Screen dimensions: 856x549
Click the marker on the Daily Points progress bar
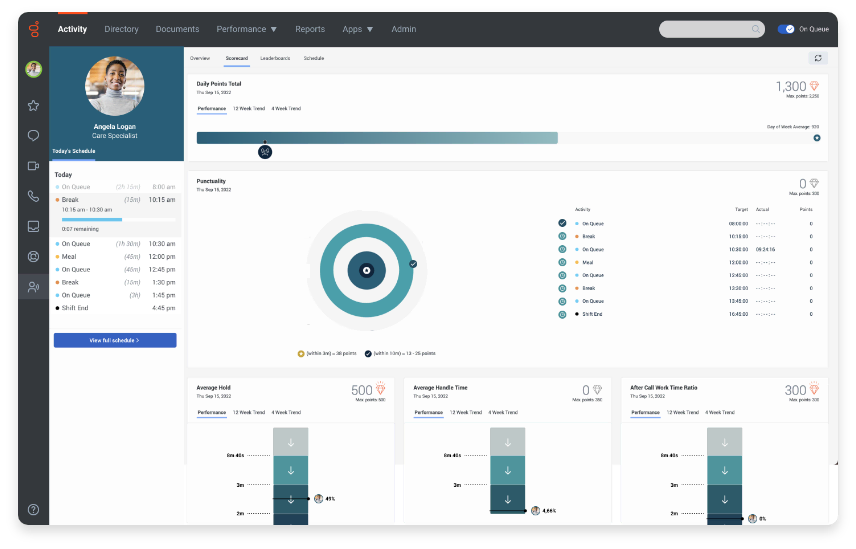(265, 152)
